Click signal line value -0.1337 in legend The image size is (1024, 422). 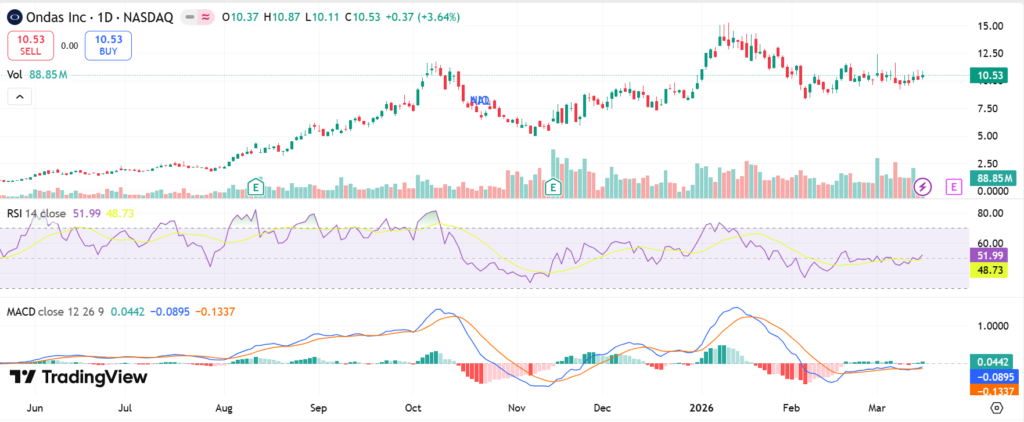(215, 312)
